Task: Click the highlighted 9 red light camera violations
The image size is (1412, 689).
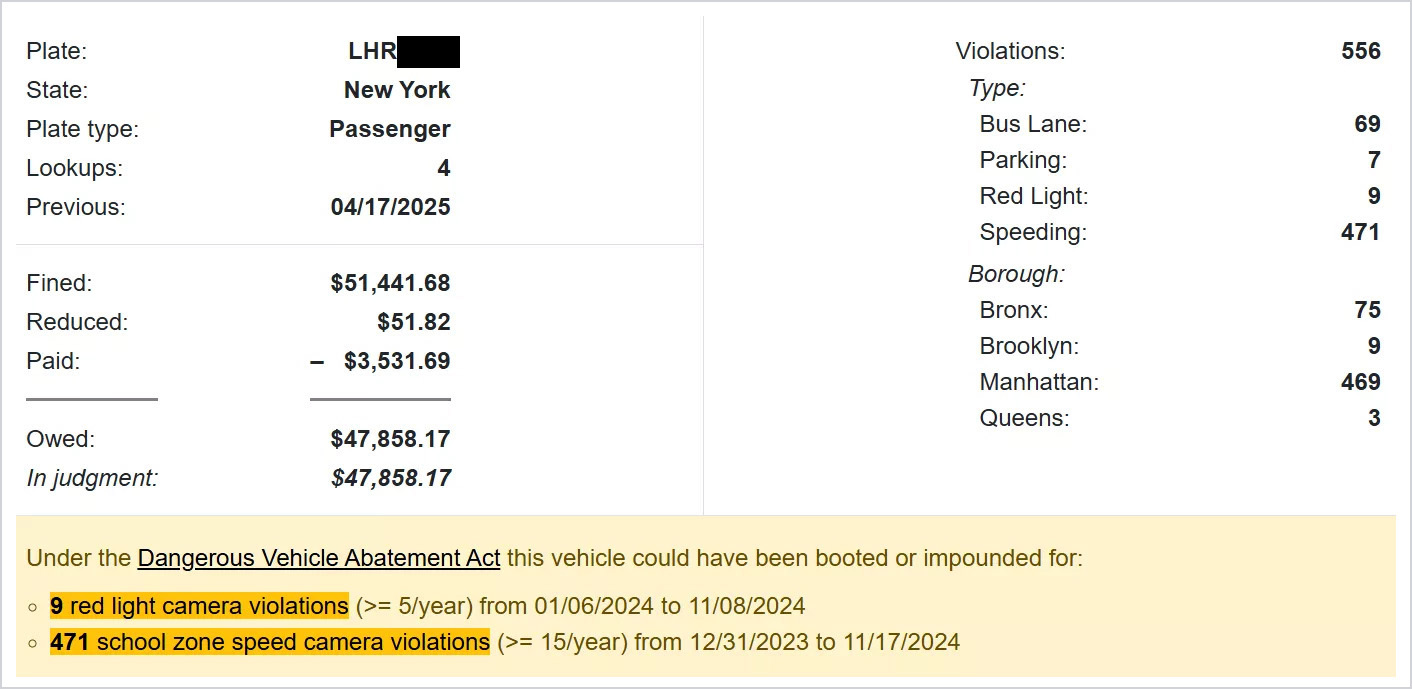Action: 199,606
